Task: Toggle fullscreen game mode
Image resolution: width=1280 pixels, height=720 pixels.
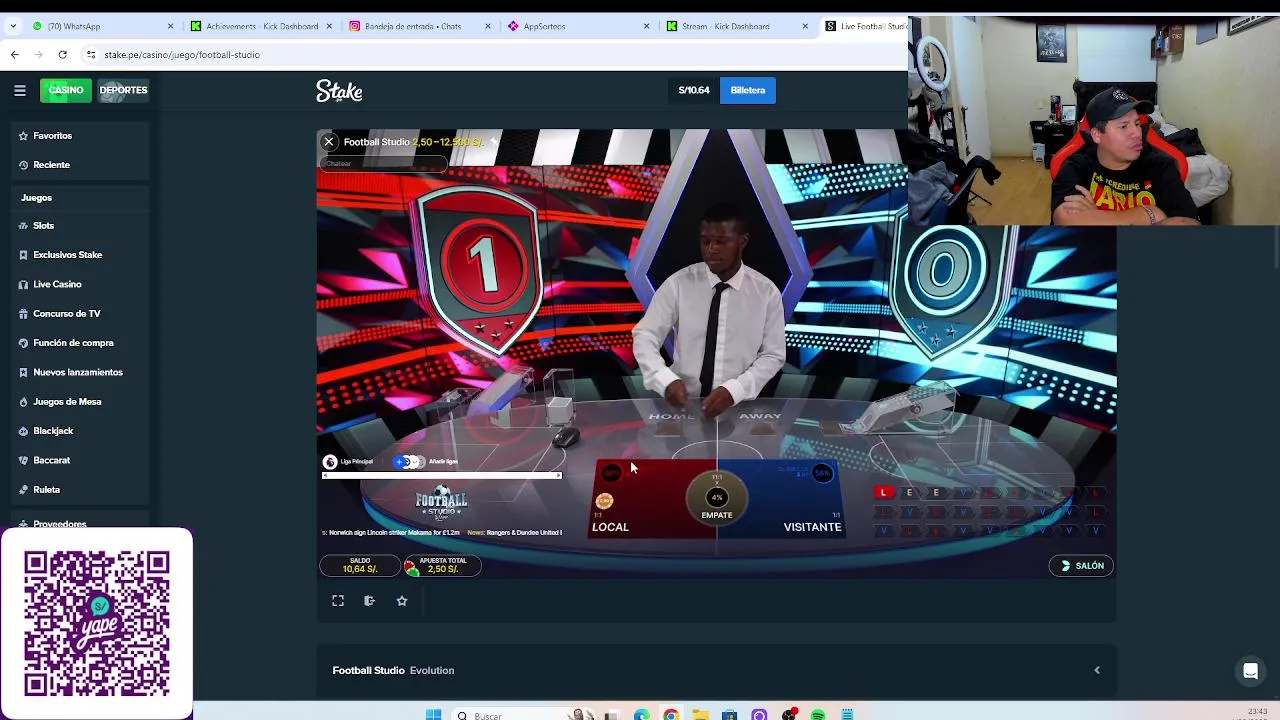Action: 338,601
